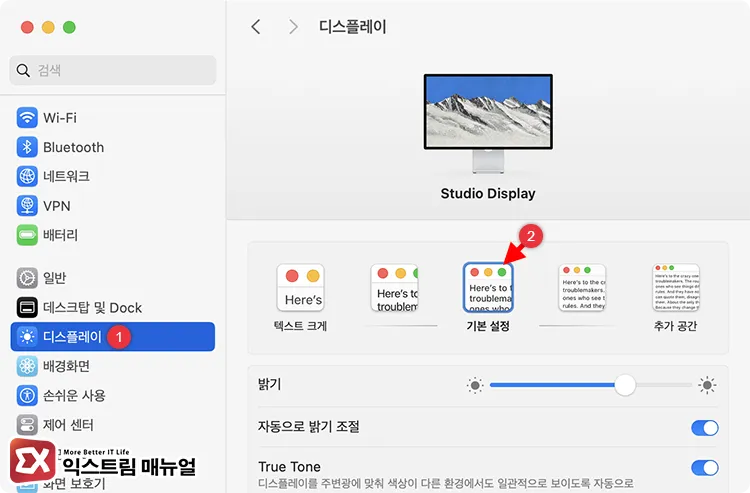Choose the 텍스트 크게 resolution thumbnail
Viewport: 750px width, 493px height.
(300, 288)
